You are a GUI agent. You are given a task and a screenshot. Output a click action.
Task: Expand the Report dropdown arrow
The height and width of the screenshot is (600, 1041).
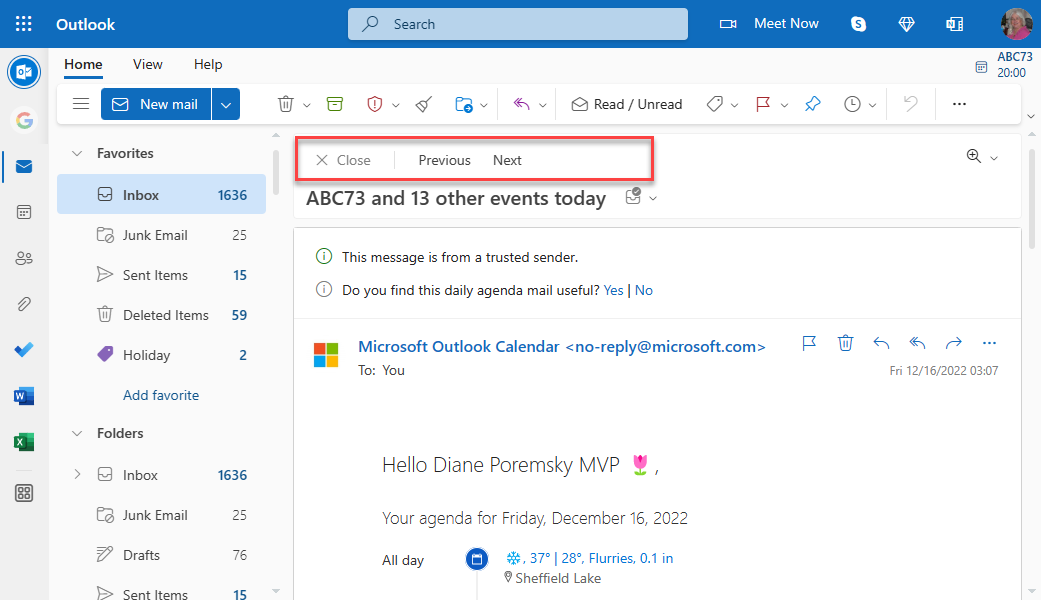coord(396,105)
